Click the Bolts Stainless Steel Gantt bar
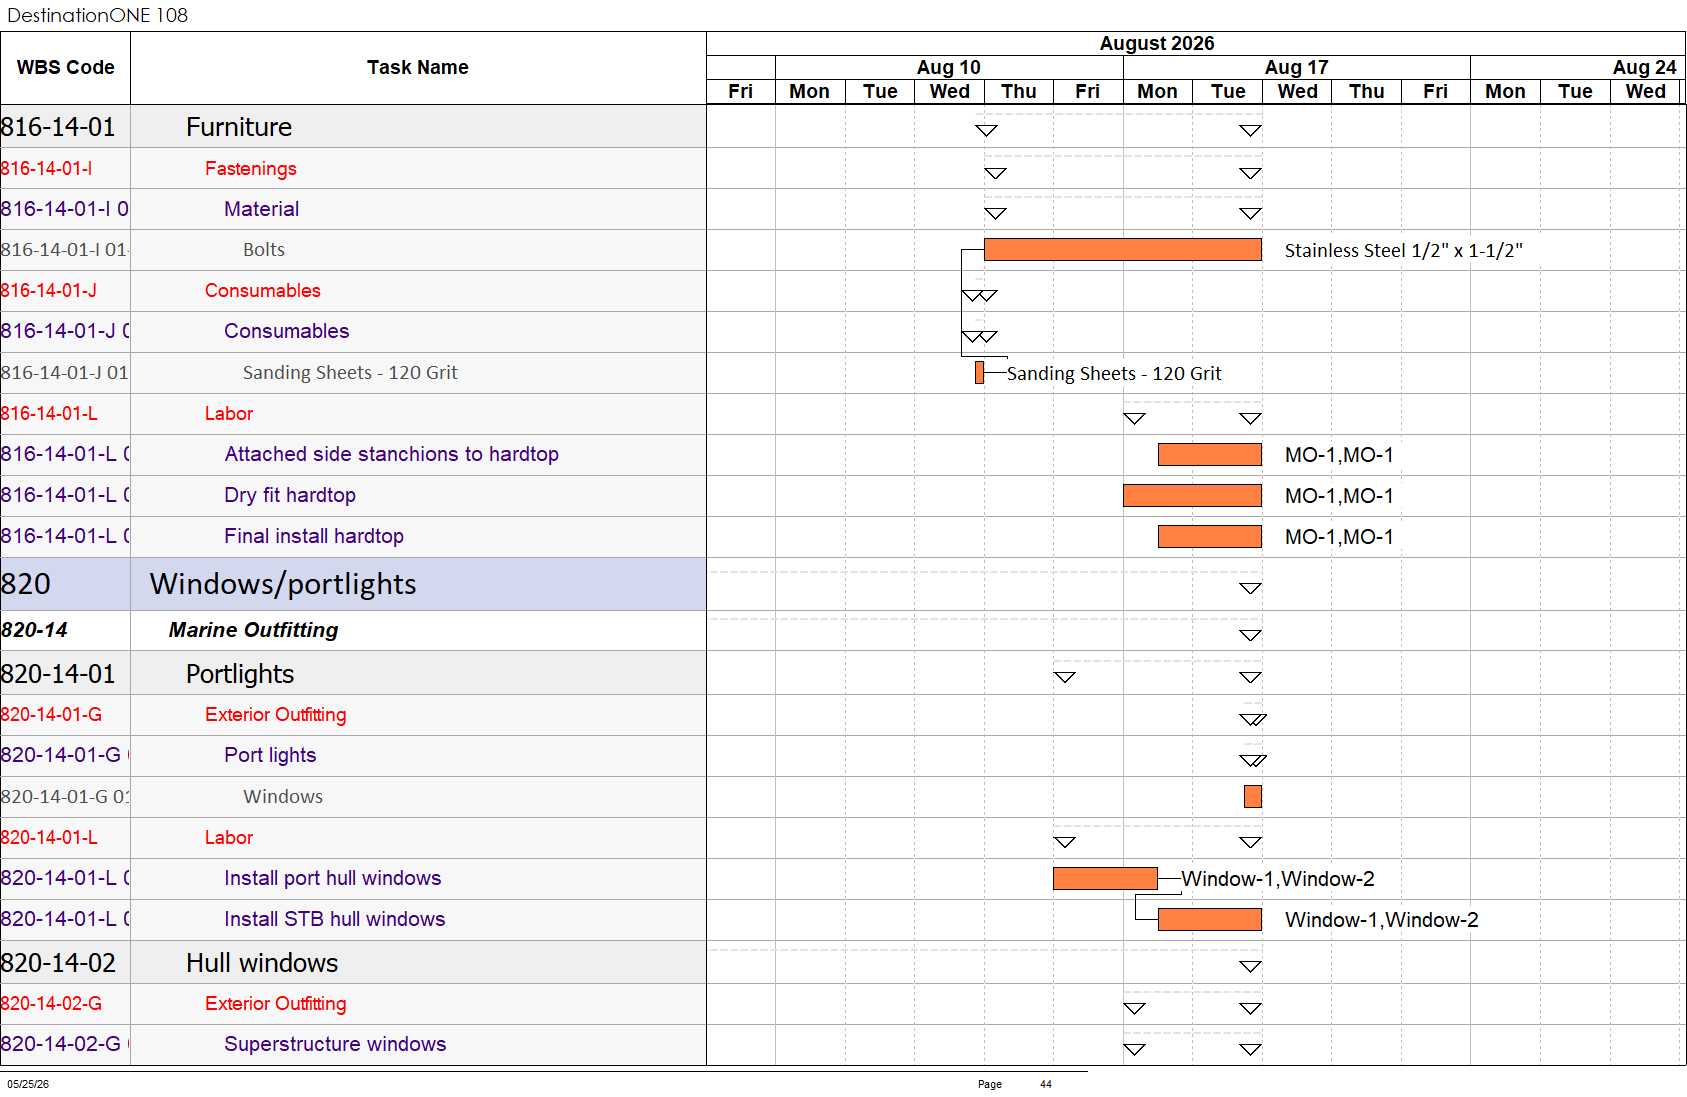 coord(1122,250)
